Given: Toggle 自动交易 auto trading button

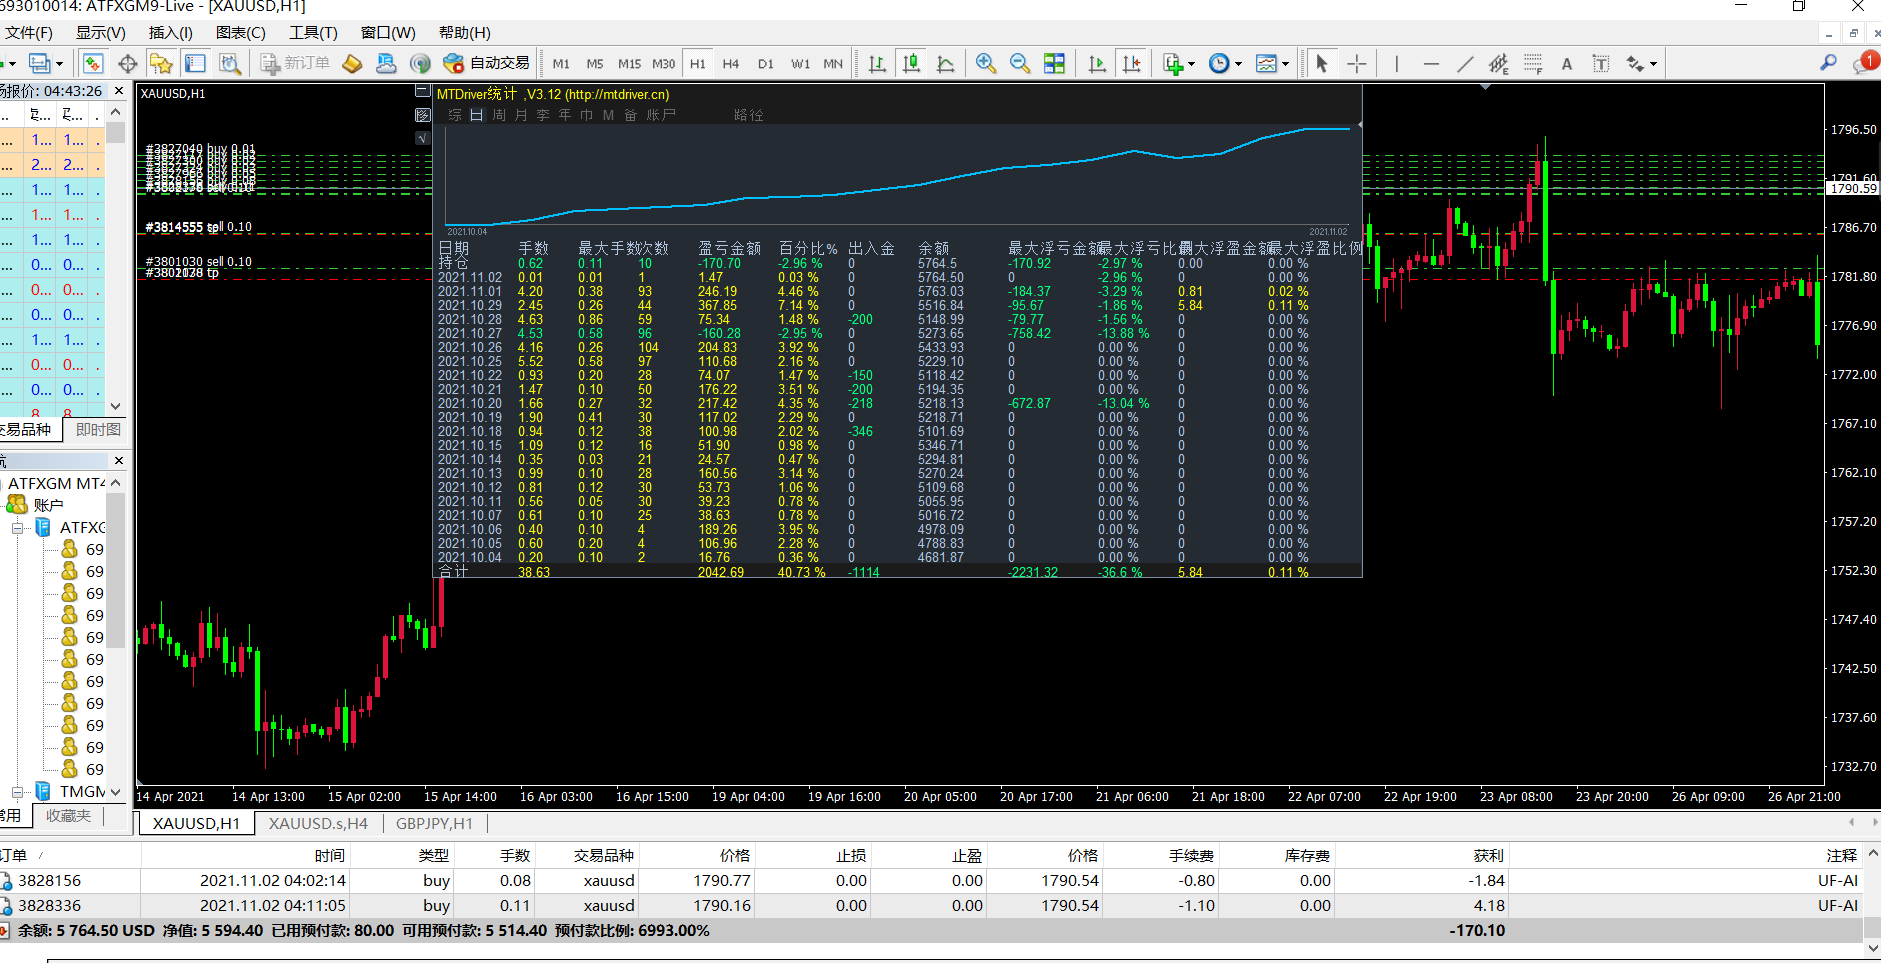Looking at the screenshot, I should (487, 63).
